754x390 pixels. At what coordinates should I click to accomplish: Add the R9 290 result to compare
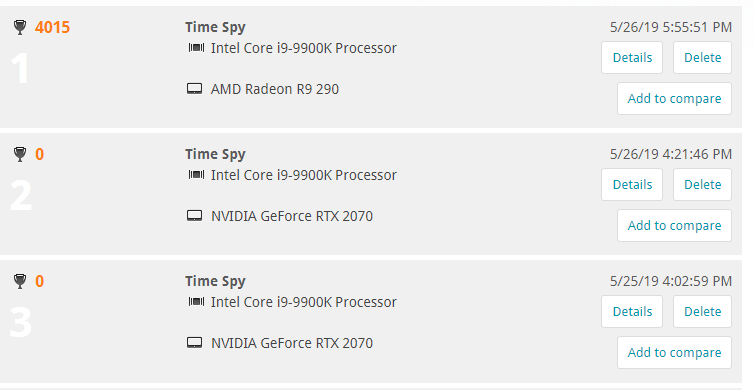[674, 99]
